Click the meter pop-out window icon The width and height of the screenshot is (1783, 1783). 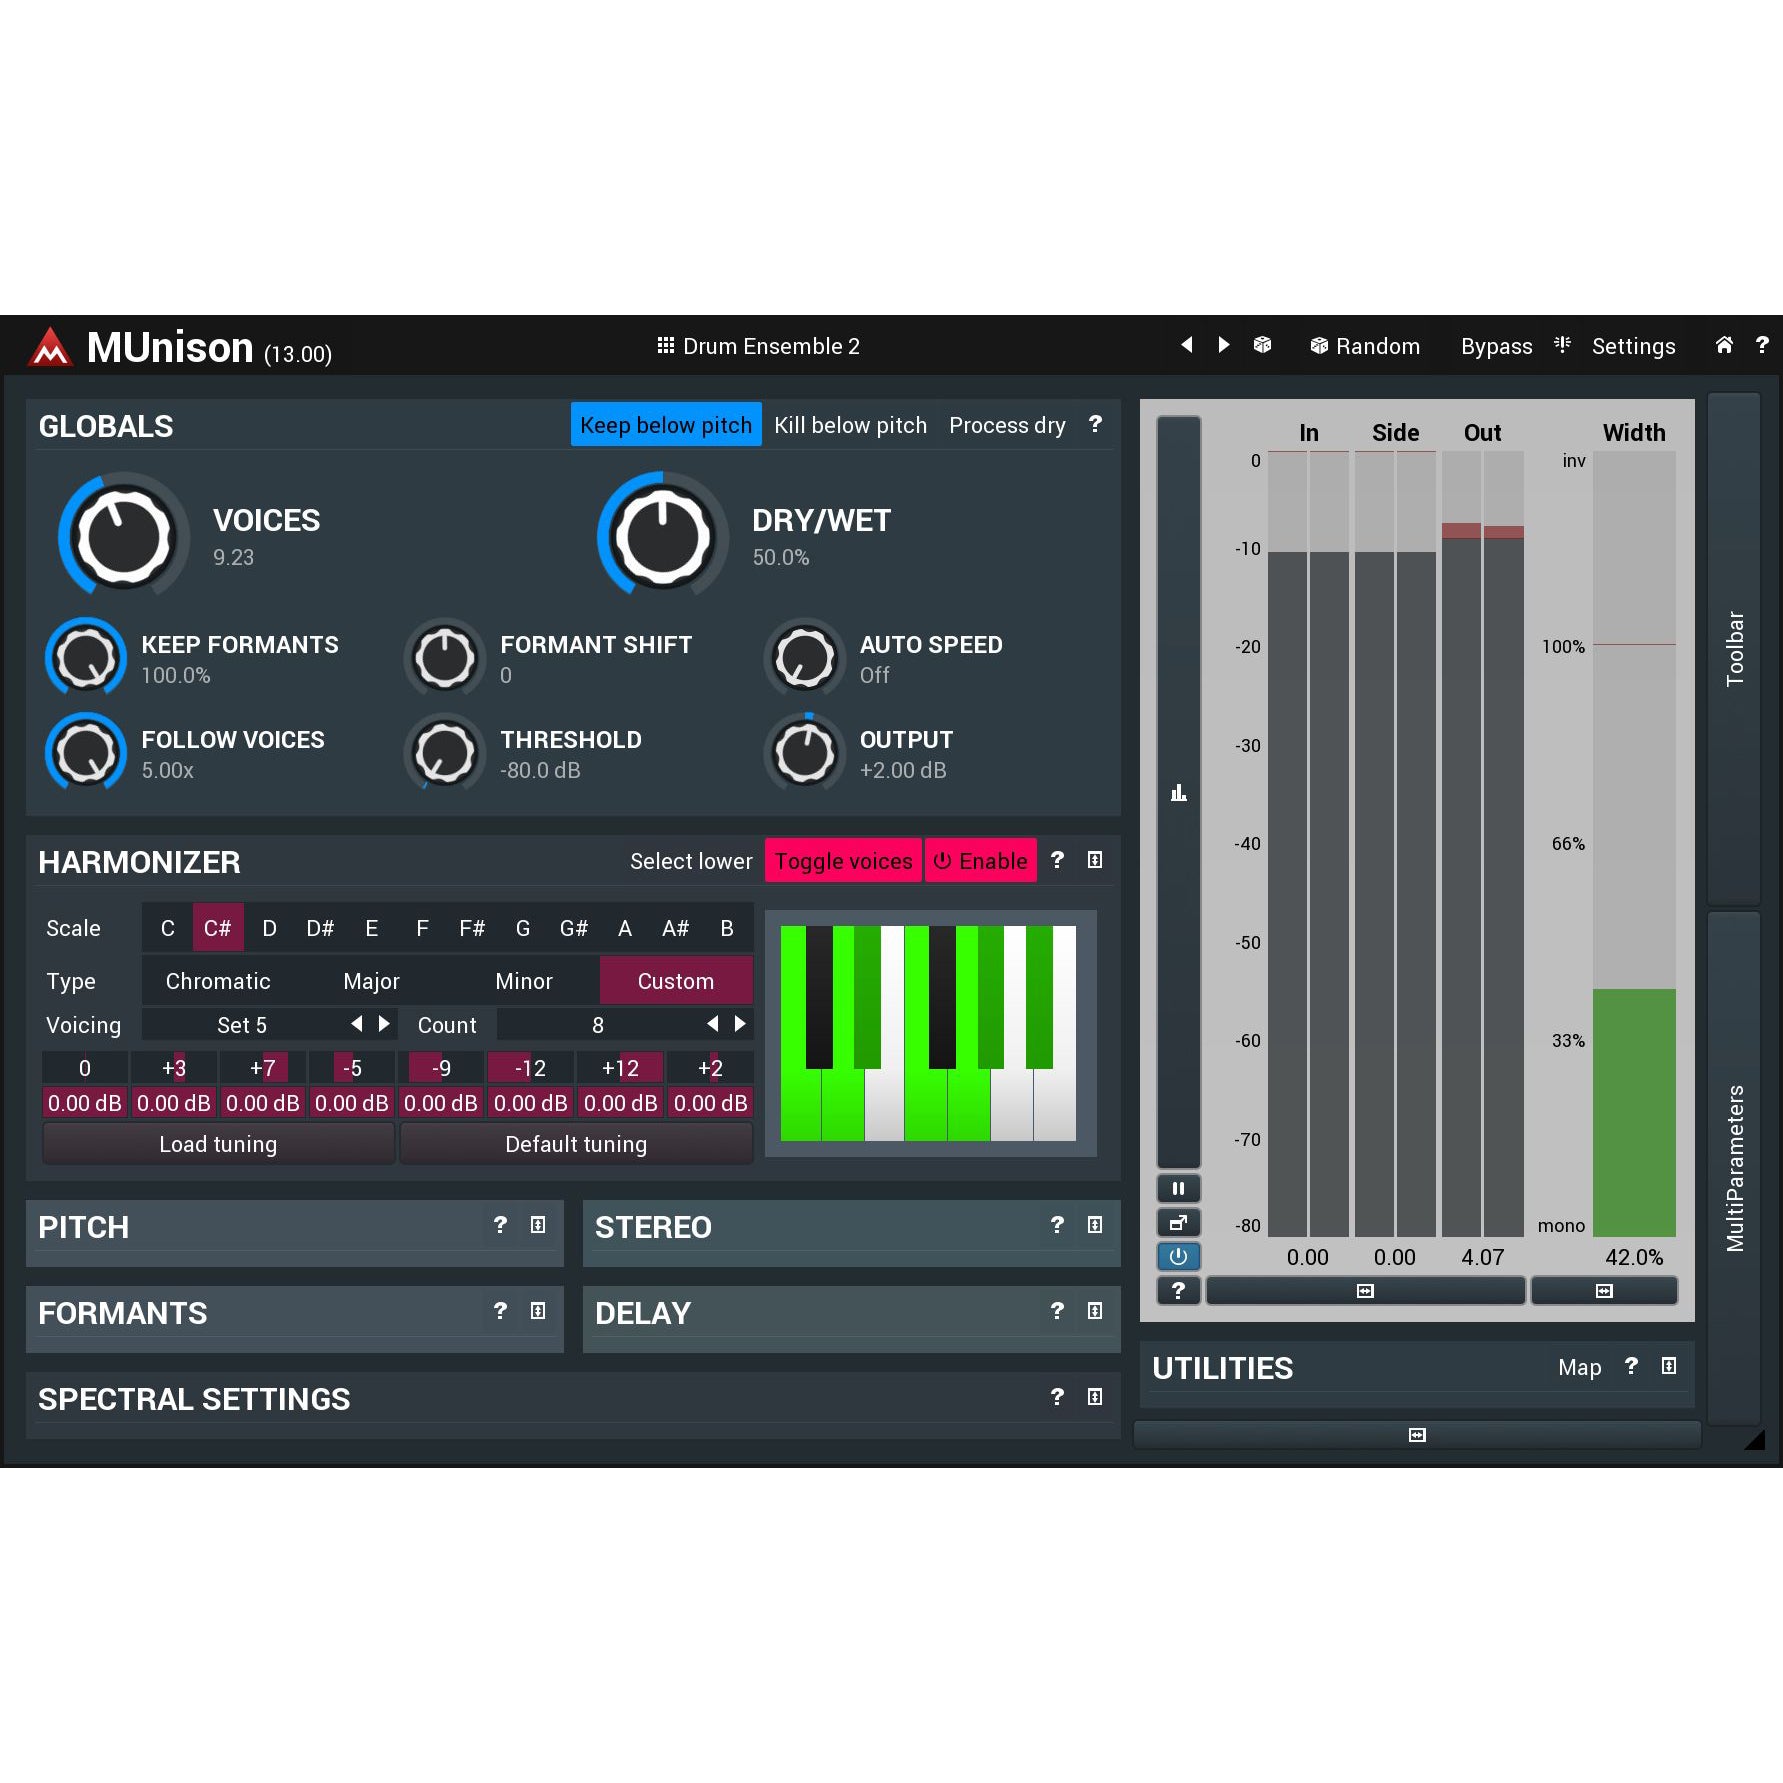click(x=1178, y=1223)
